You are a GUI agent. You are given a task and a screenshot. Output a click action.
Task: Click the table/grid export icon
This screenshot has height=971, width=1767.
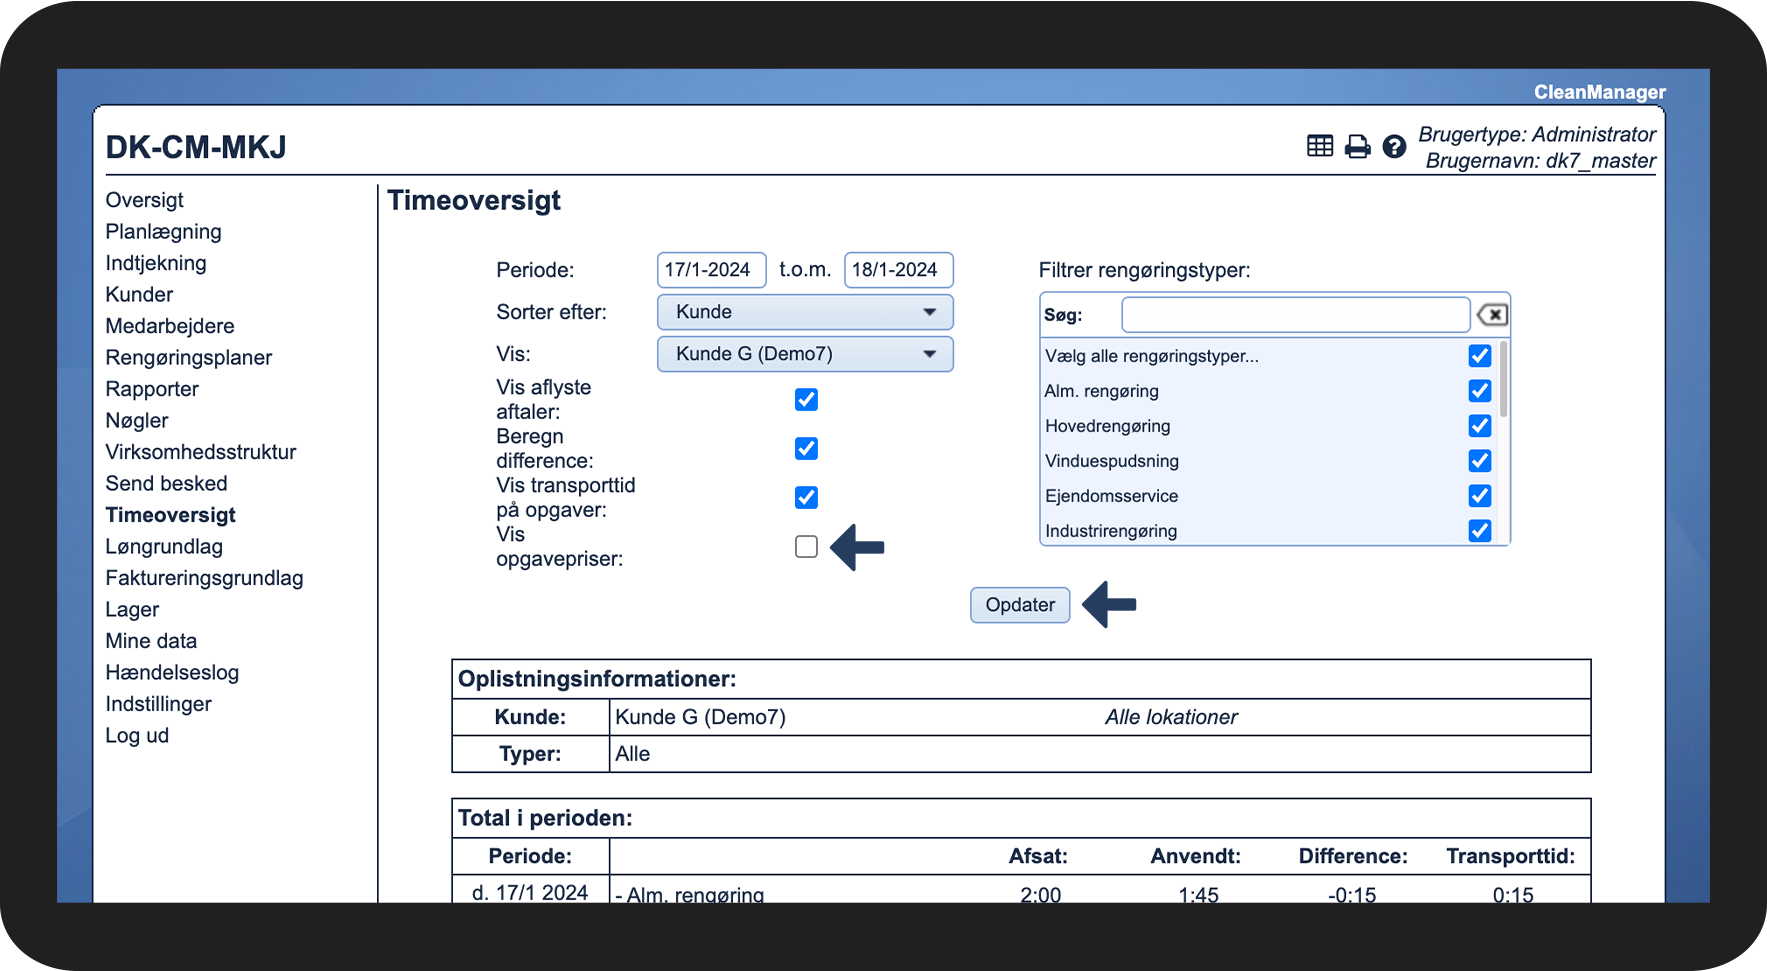pos(1320,146)
